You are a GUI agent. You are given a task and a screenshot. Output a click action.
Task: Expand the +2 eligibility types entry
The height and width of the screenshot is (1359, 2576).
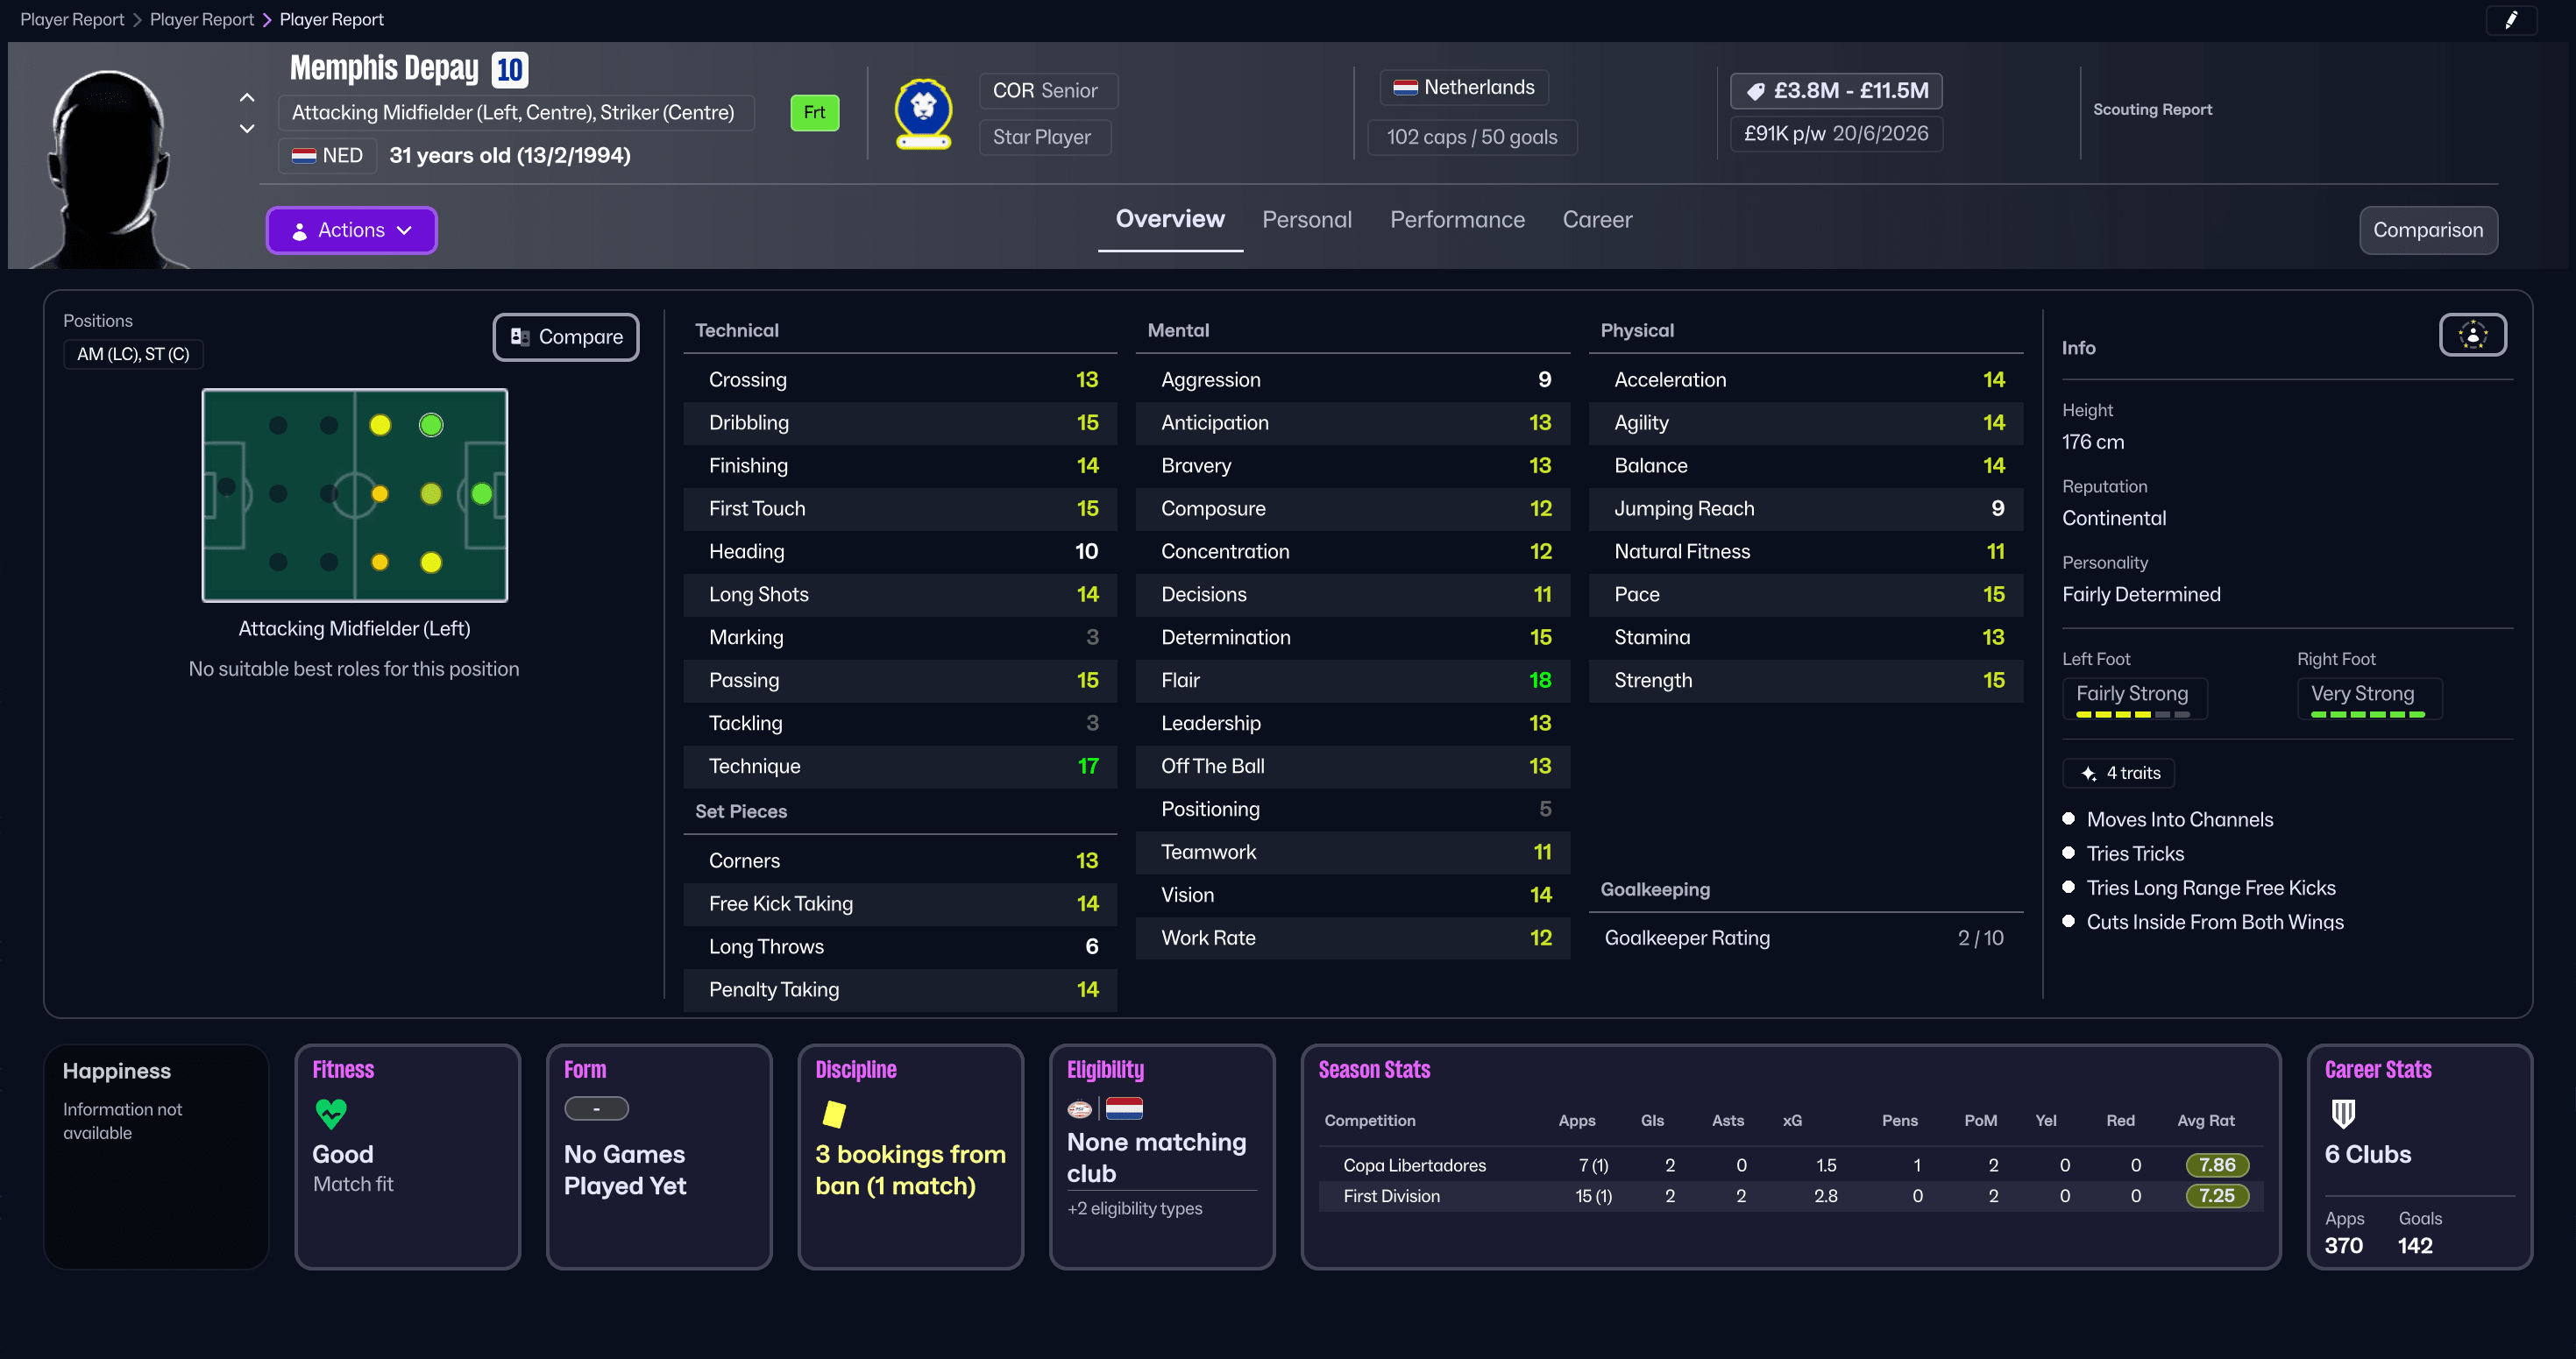click(1135, 1208)
